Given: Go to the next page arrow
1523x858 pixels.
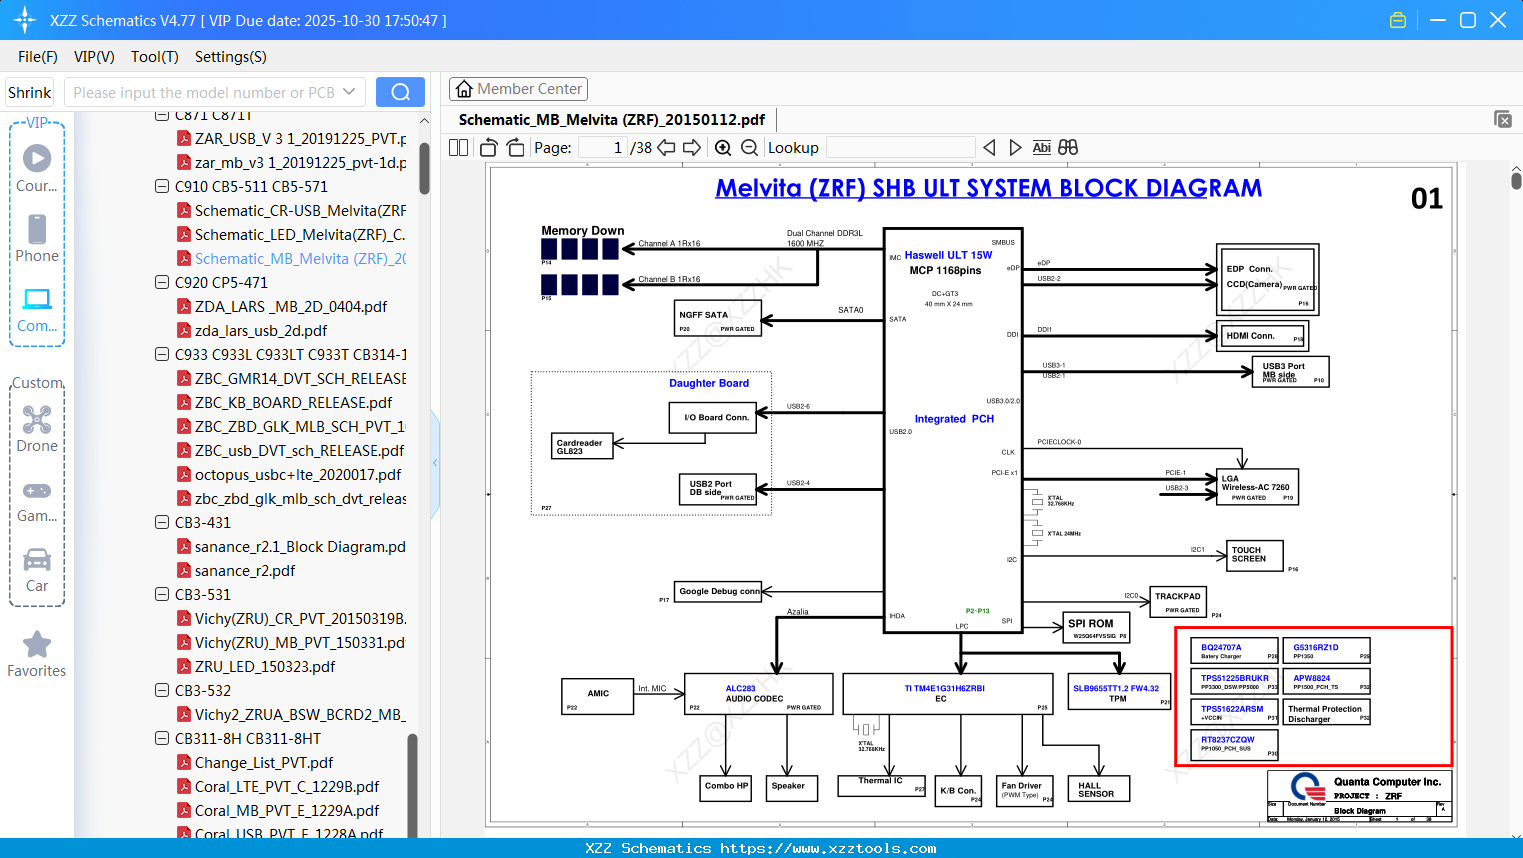Looking at the screenshot, I should [692, 148].
